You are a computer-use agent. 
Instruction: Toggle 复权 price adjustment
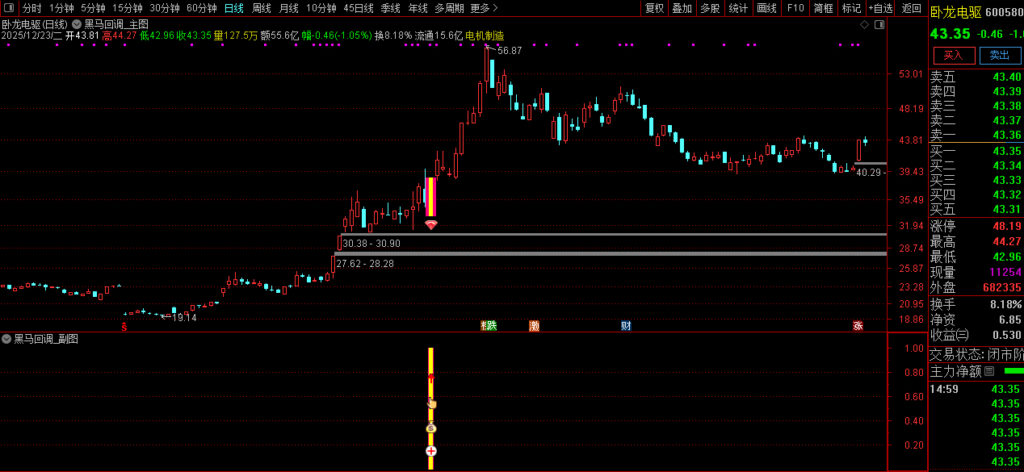coord(654,8)
